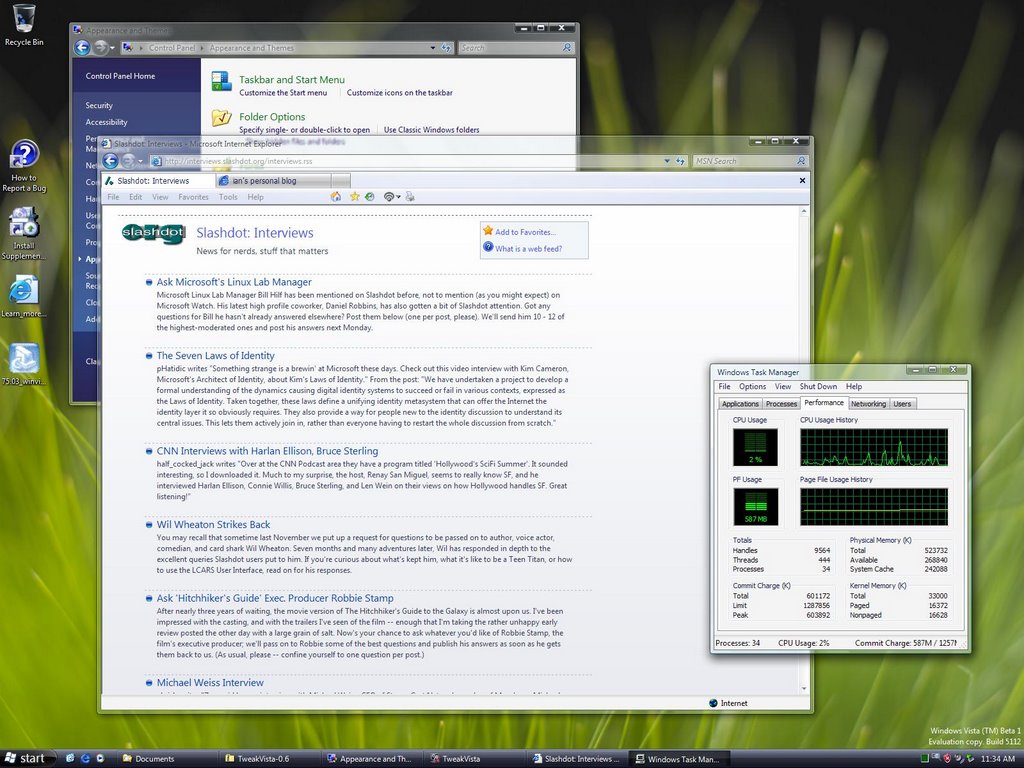Open the recent pages dropdown beside the IE forward button

(x=141, y=161)
